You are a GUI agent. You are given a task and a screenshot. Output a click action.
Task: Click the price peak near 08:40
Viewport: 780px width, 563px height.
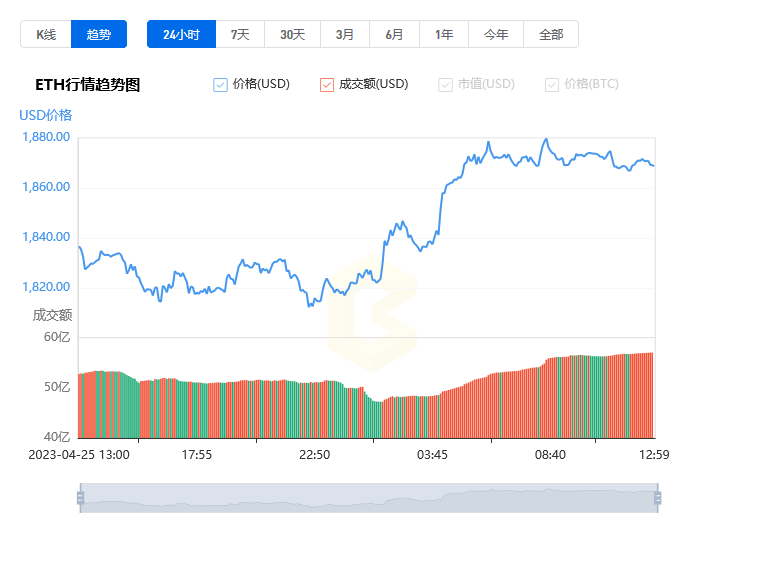[546, 139]
